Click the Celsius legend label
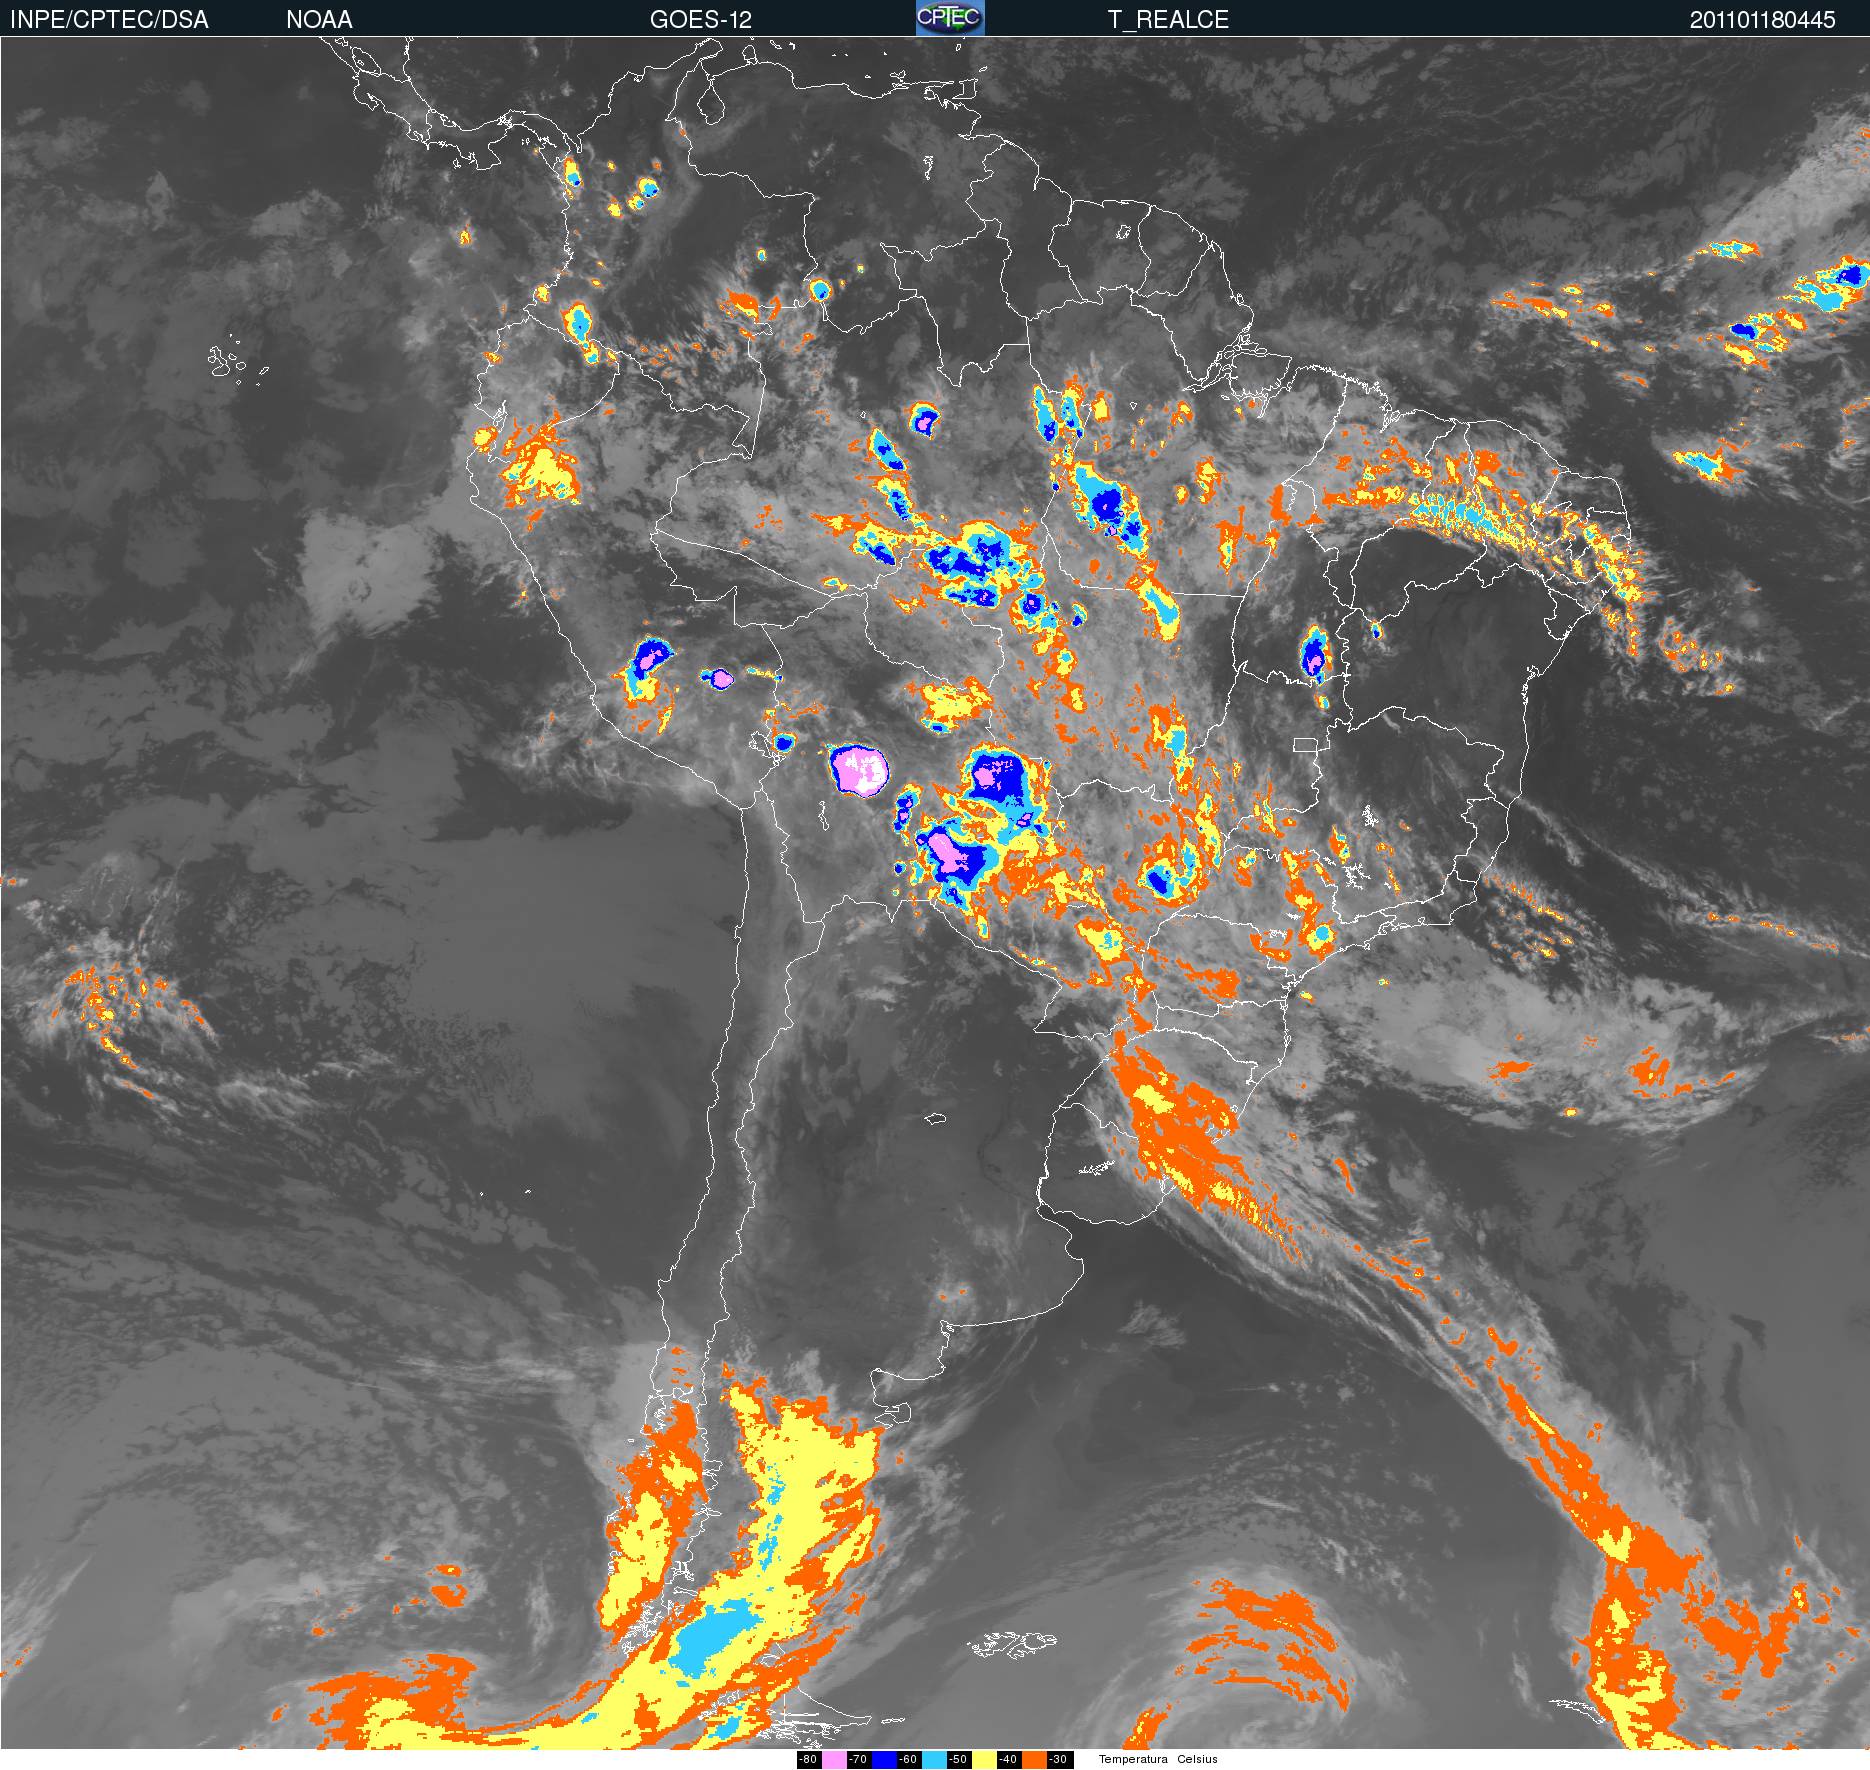Screen dimensions: 1870x1770 (x=1197, y=1760)
